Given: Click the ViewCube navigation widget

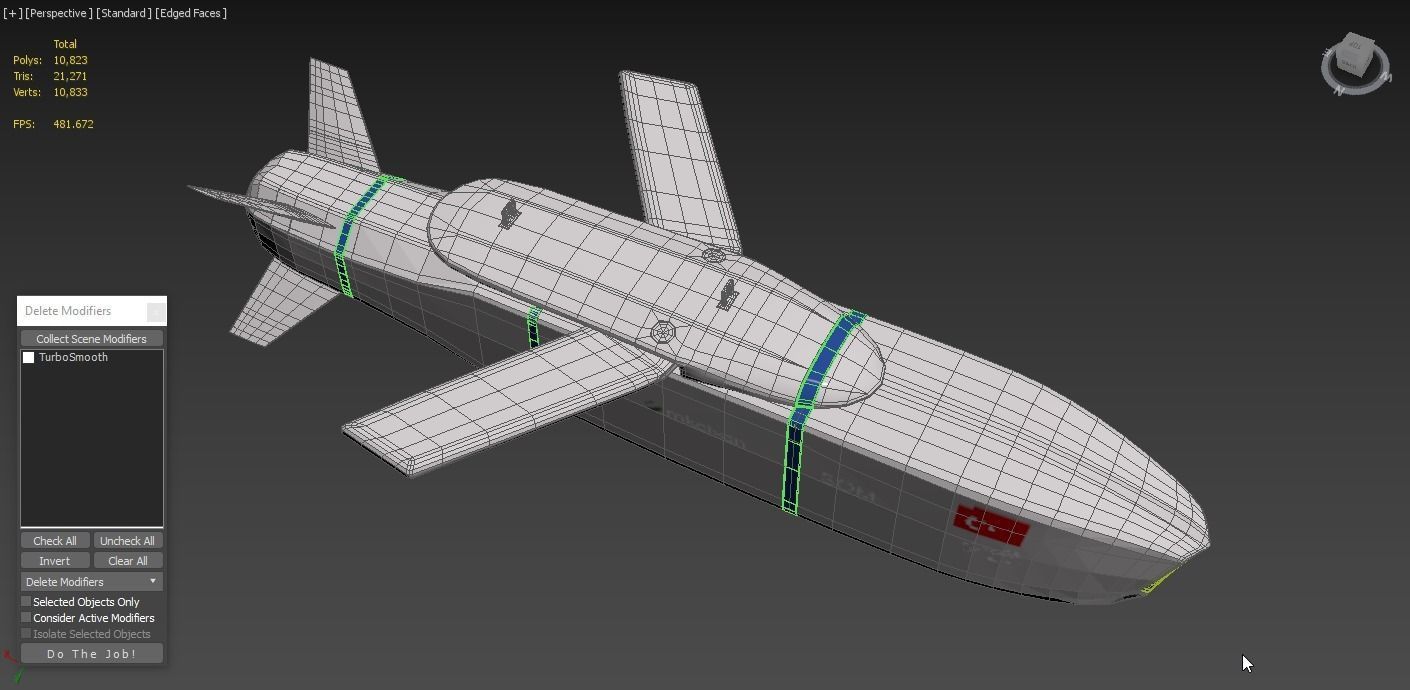Looking at the screenshot, I should [x=1355, y=65].
